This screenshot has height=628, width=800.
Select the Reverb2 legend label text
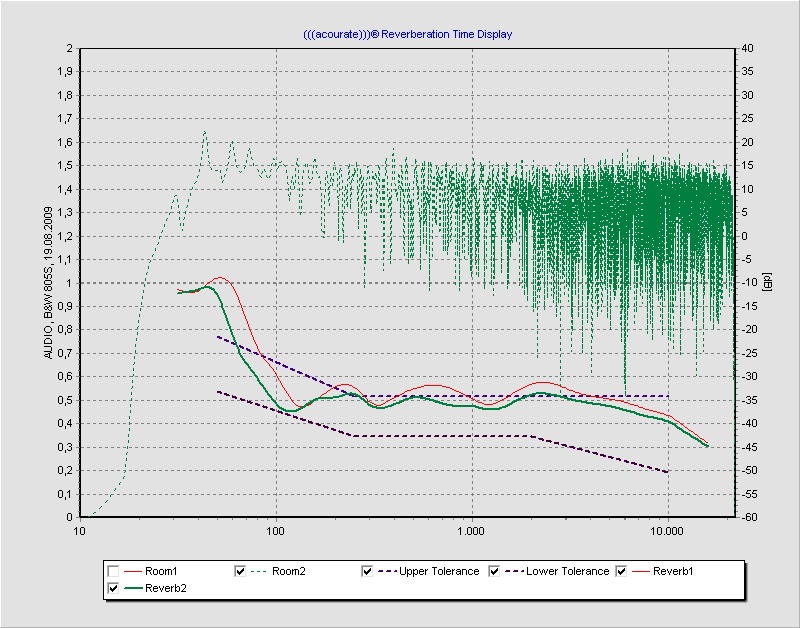(166, 589)
